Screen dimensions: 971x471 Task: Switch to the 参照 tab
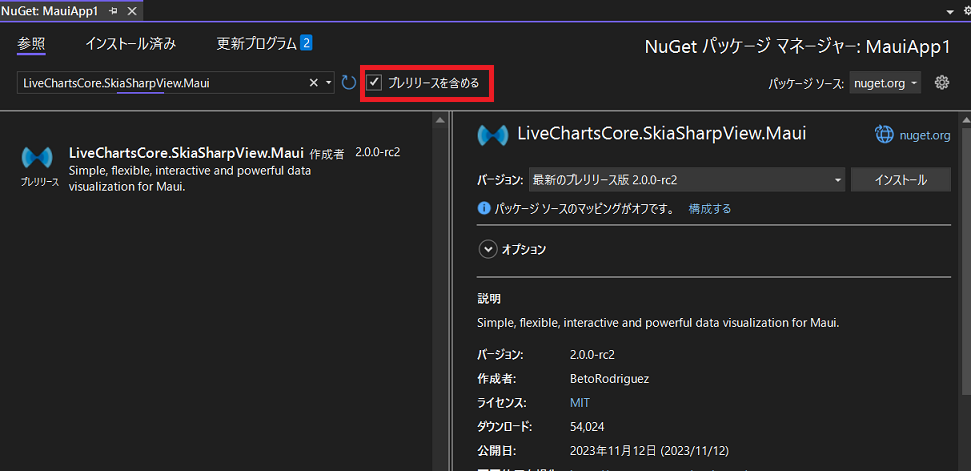[x=31, y=44]
